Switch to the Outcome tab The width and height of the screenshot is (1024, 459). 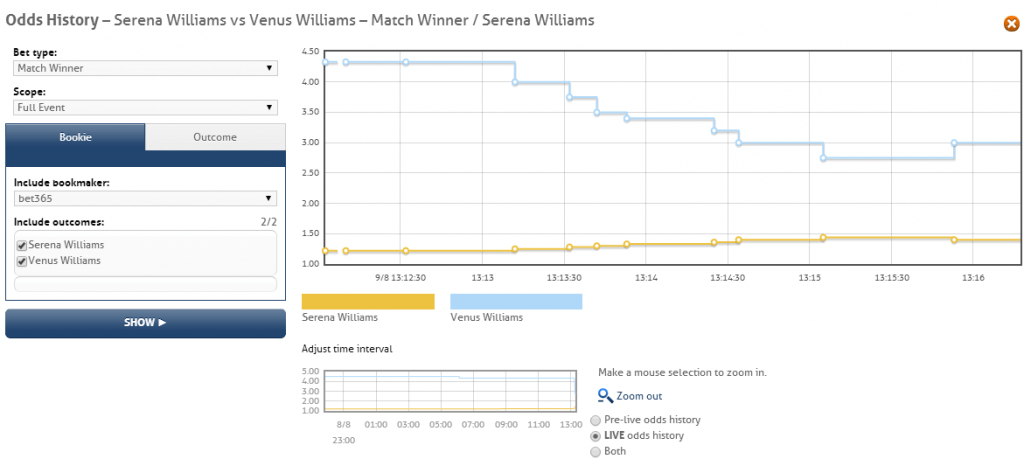[x=215, y=137]
